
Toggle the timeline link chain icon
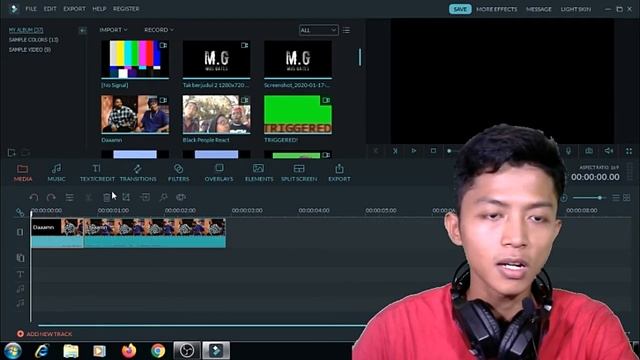[20, 212]
